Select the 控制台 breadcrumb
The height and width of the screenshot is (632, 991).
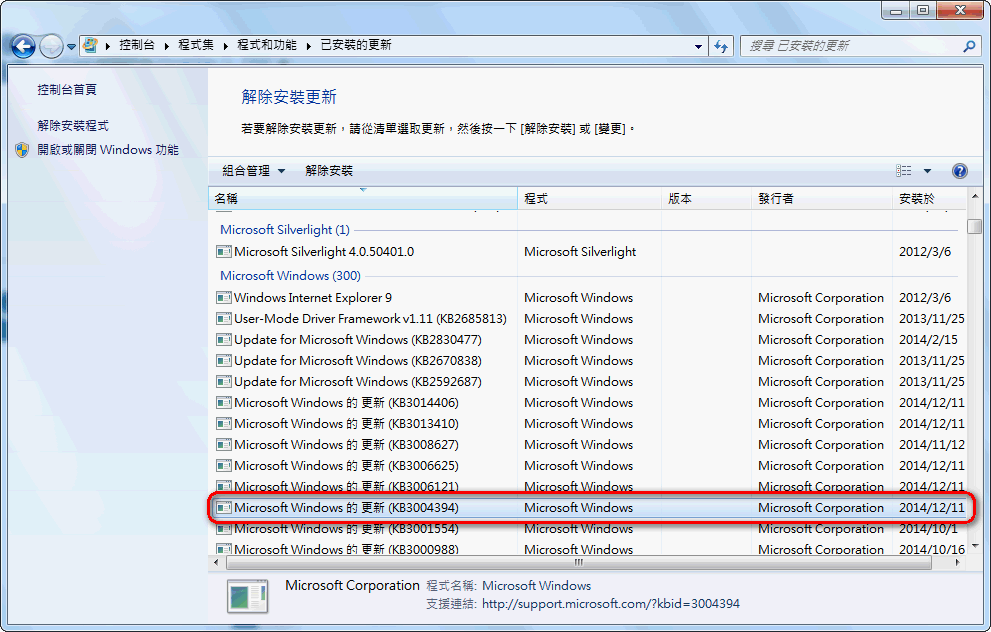click(137, 45)
